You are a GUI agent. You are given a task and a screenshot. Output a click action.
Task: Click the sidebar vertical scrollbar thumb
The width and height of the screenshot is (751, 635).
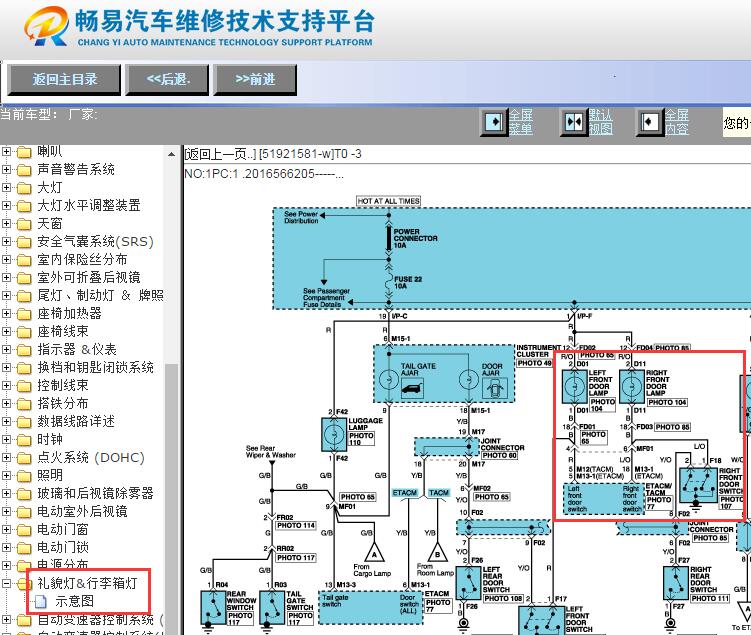[171, 498]
